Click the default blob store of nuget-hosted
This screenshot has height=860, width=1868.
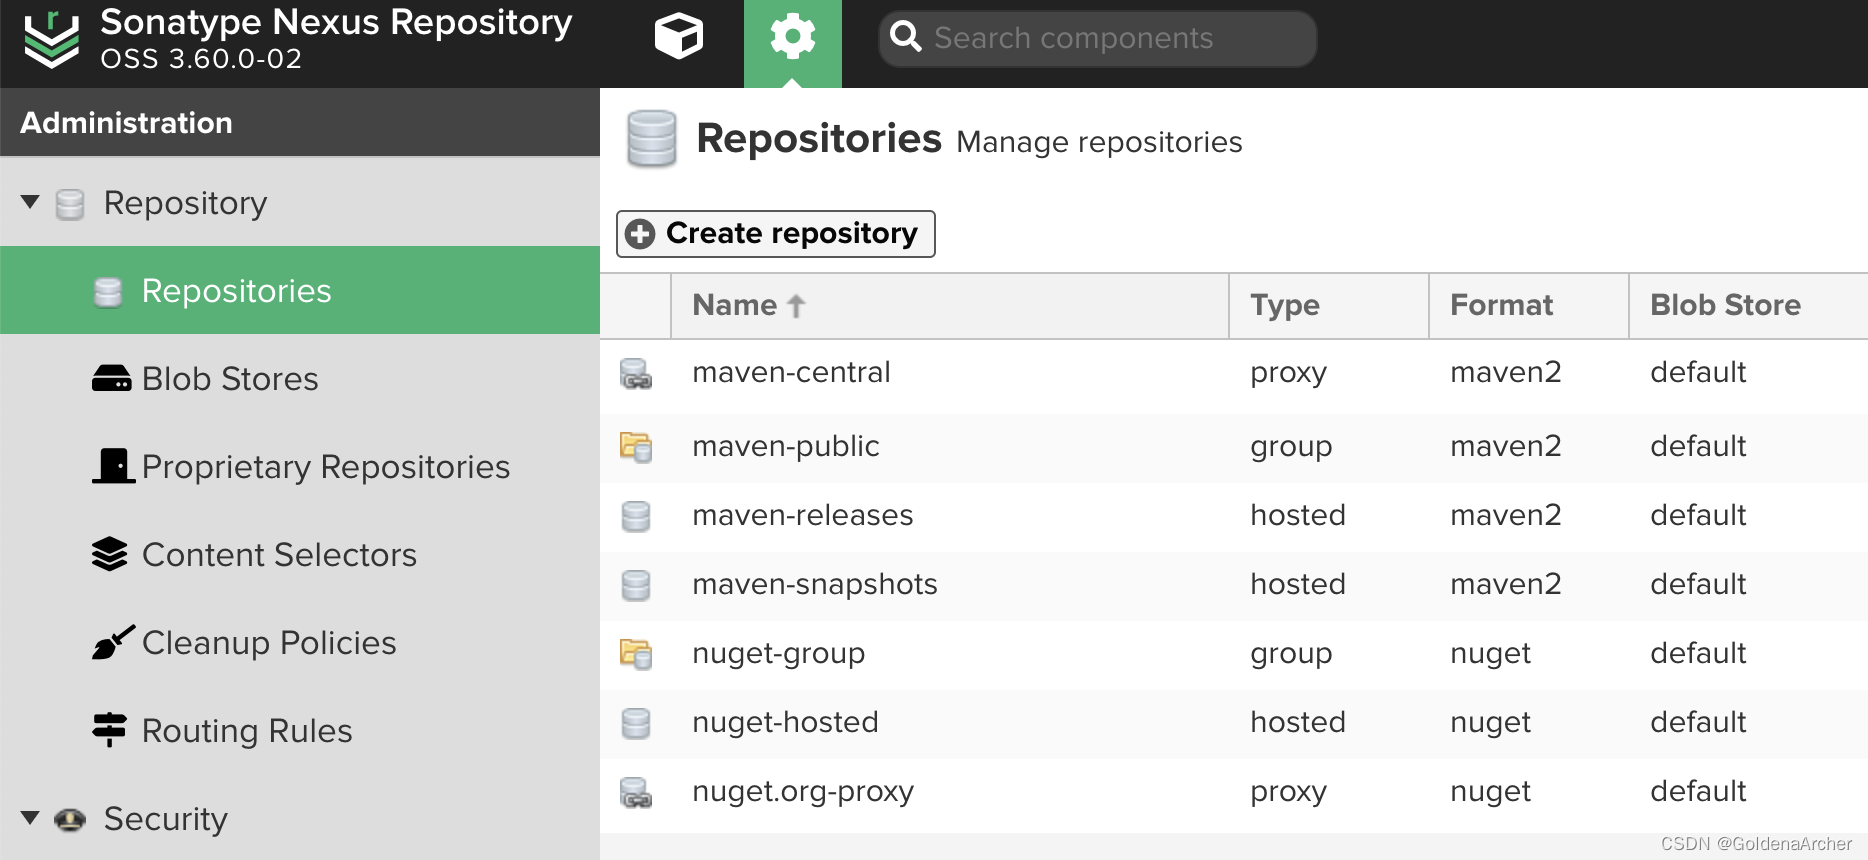(1698, 722)
